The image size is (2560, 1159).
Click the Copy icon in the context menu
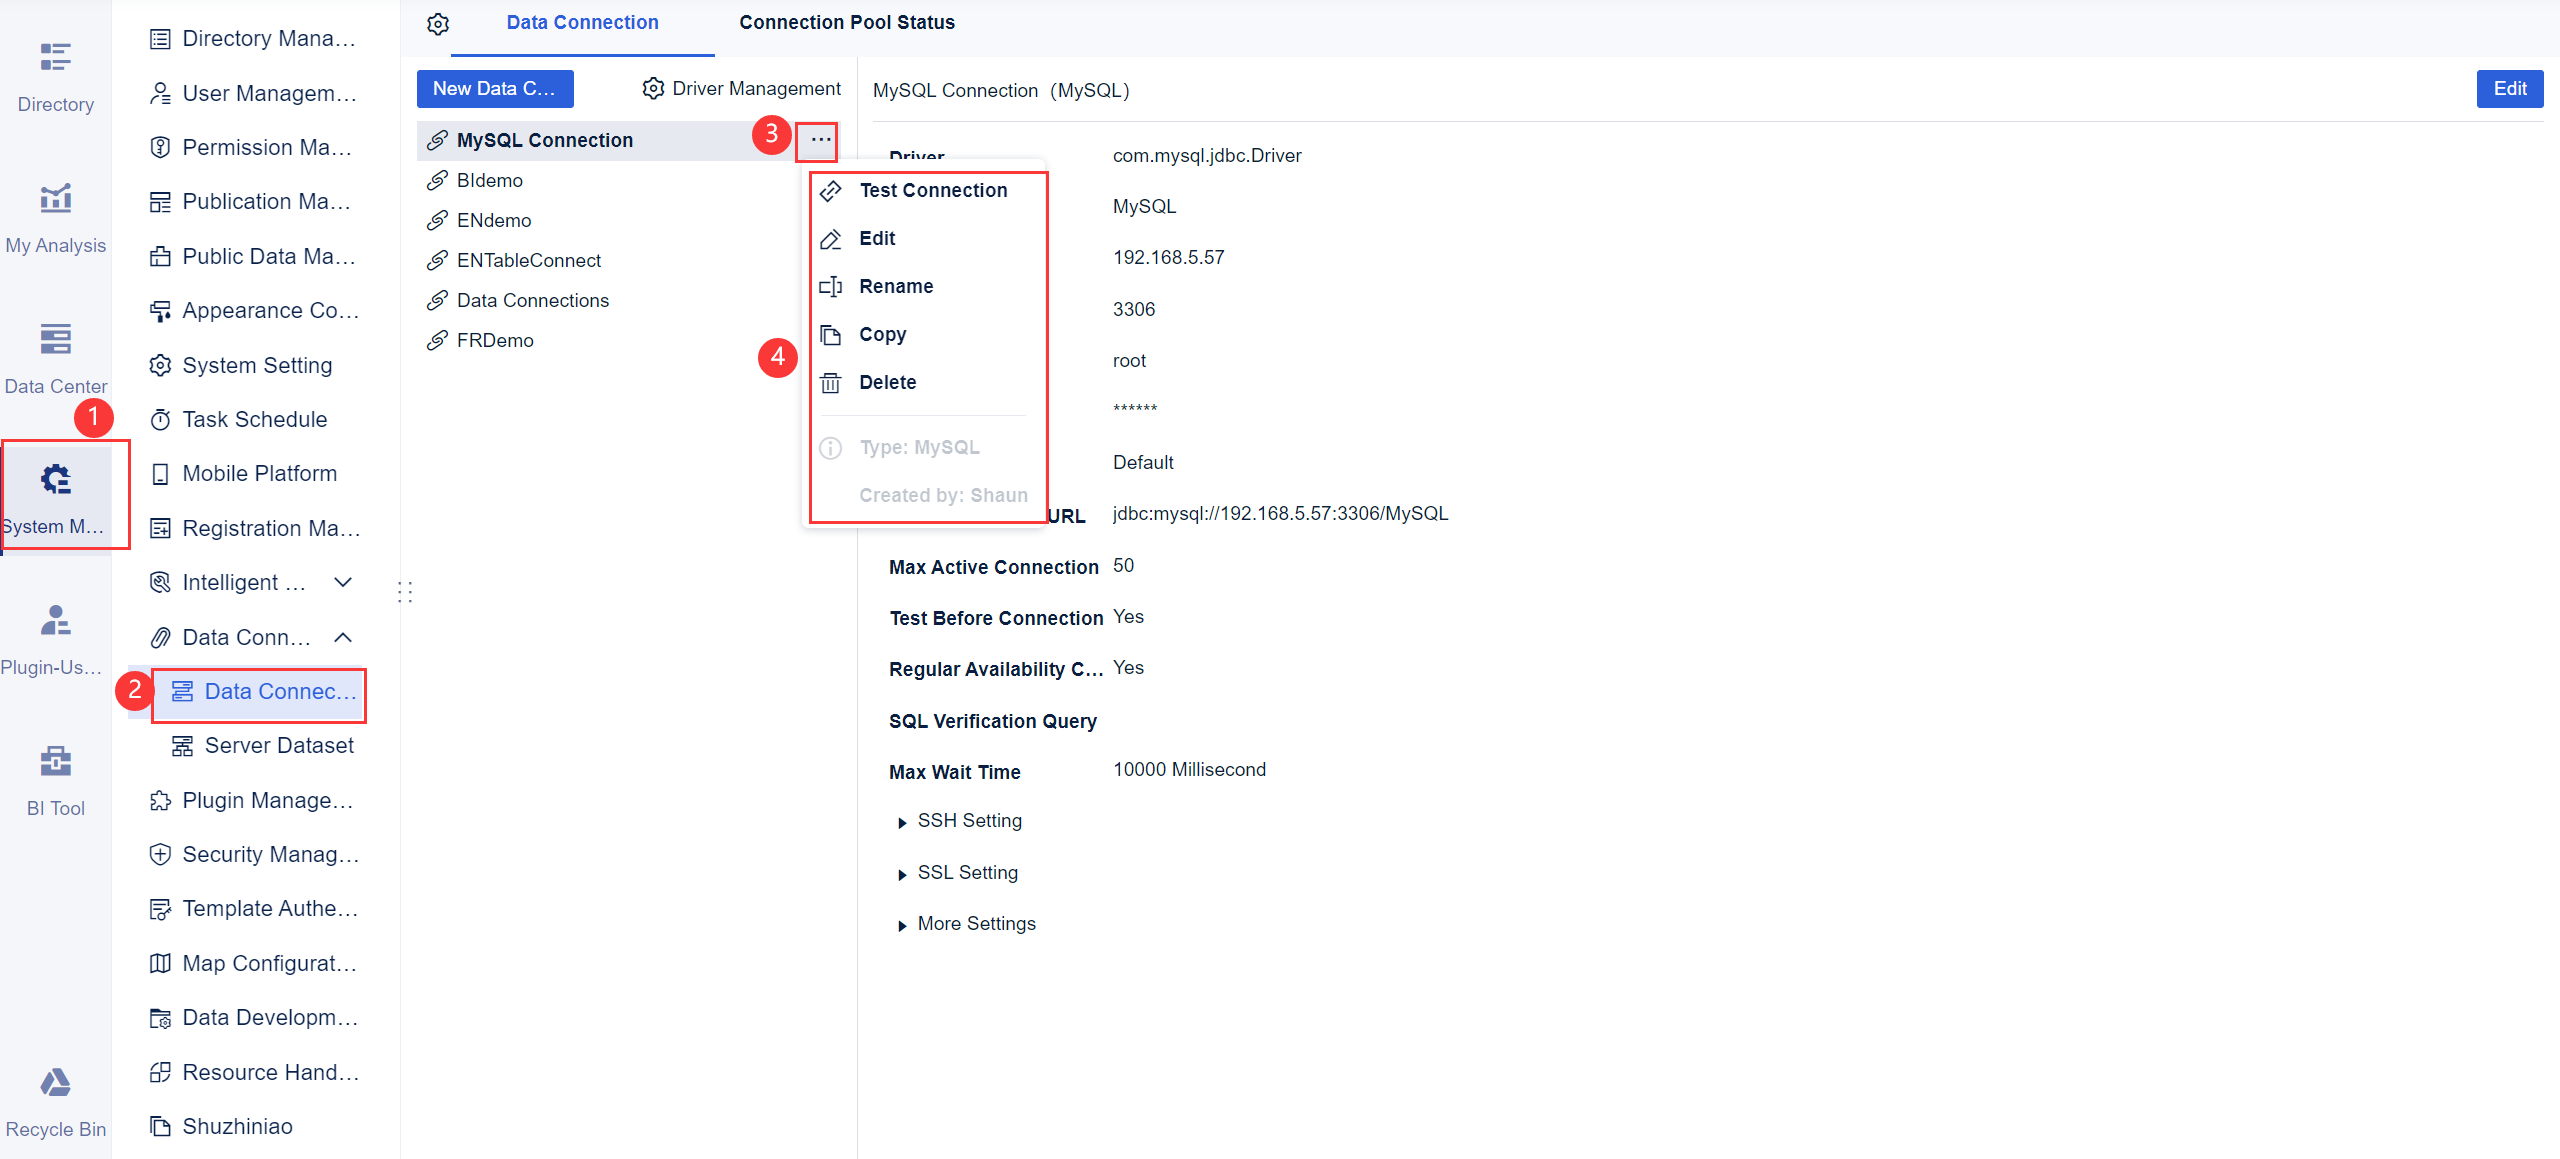coord(831,334)
